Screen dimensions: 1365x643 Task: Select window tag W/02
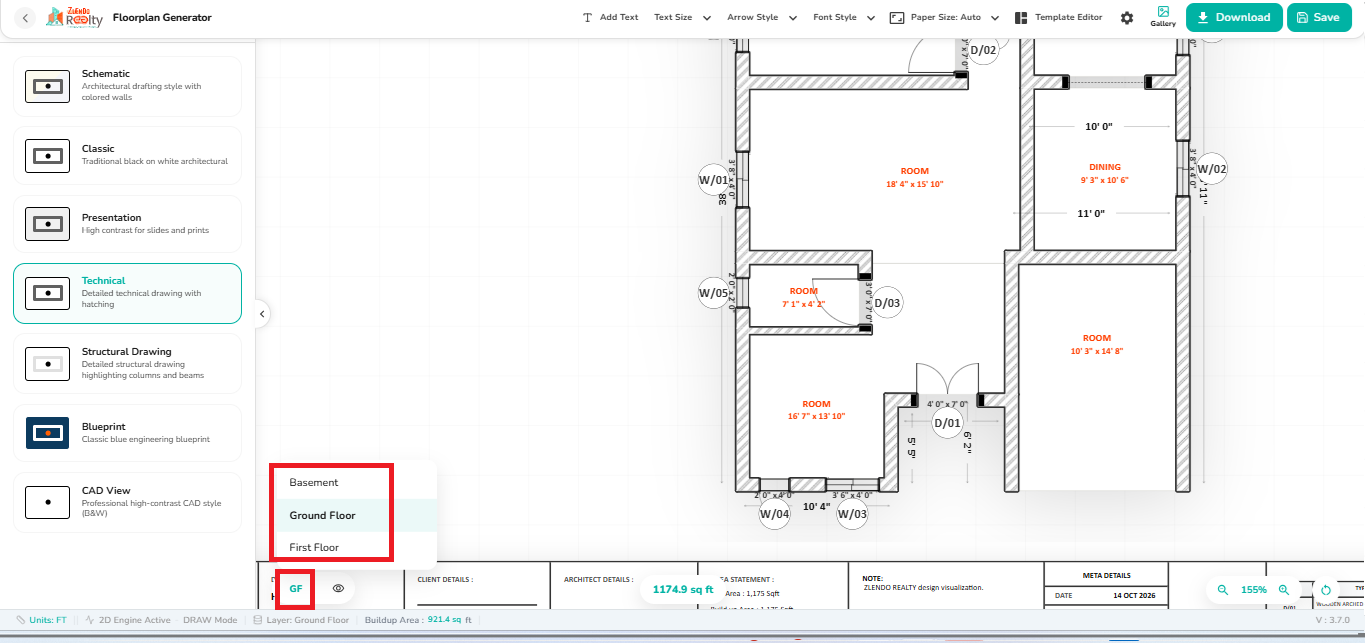[1212, 169]
